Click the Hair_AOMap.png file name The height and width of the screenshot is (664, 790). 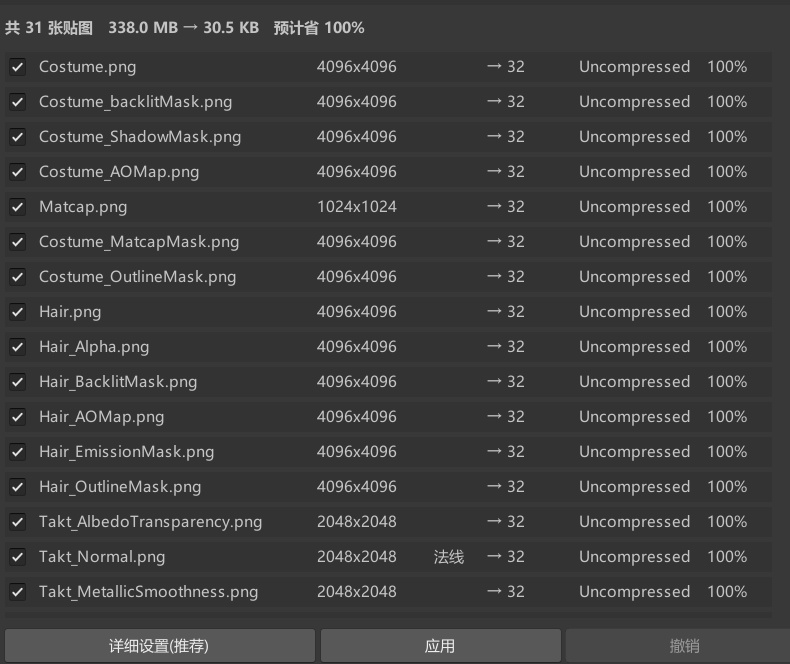point(102,417)
